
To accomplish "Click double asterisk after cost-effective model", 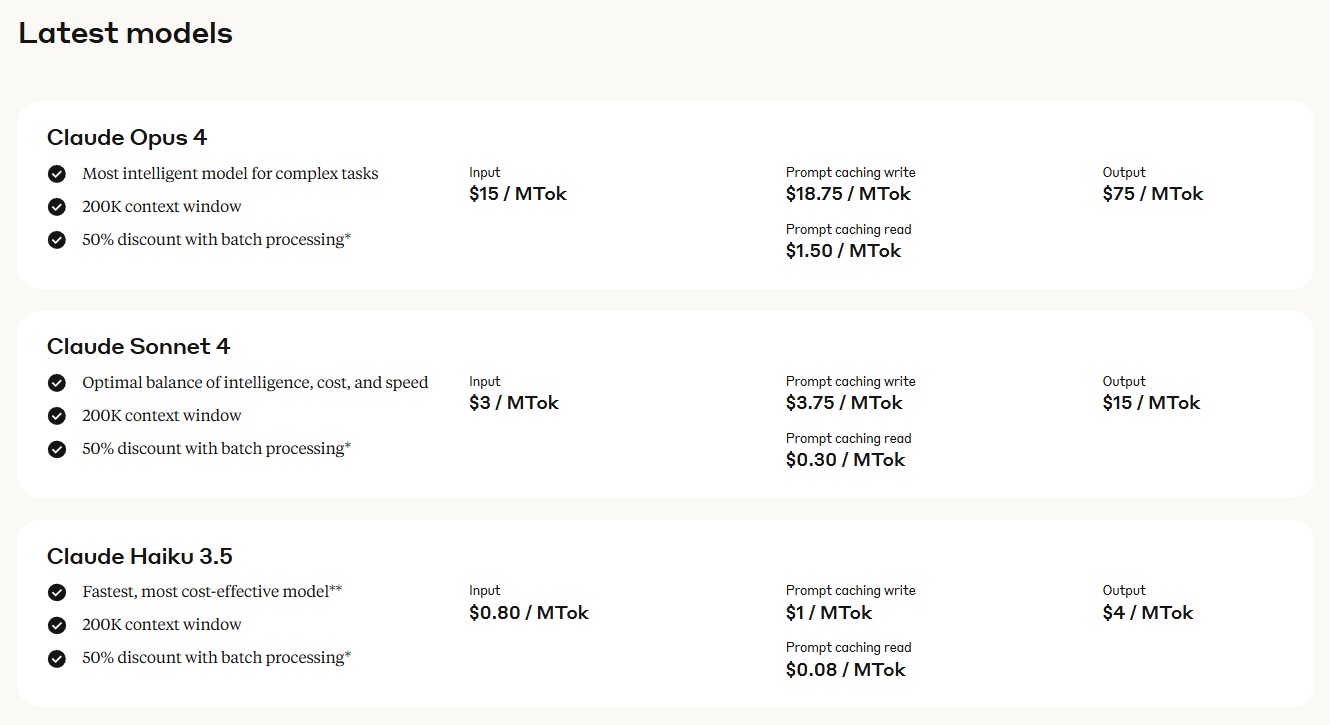I will (336, 589).
